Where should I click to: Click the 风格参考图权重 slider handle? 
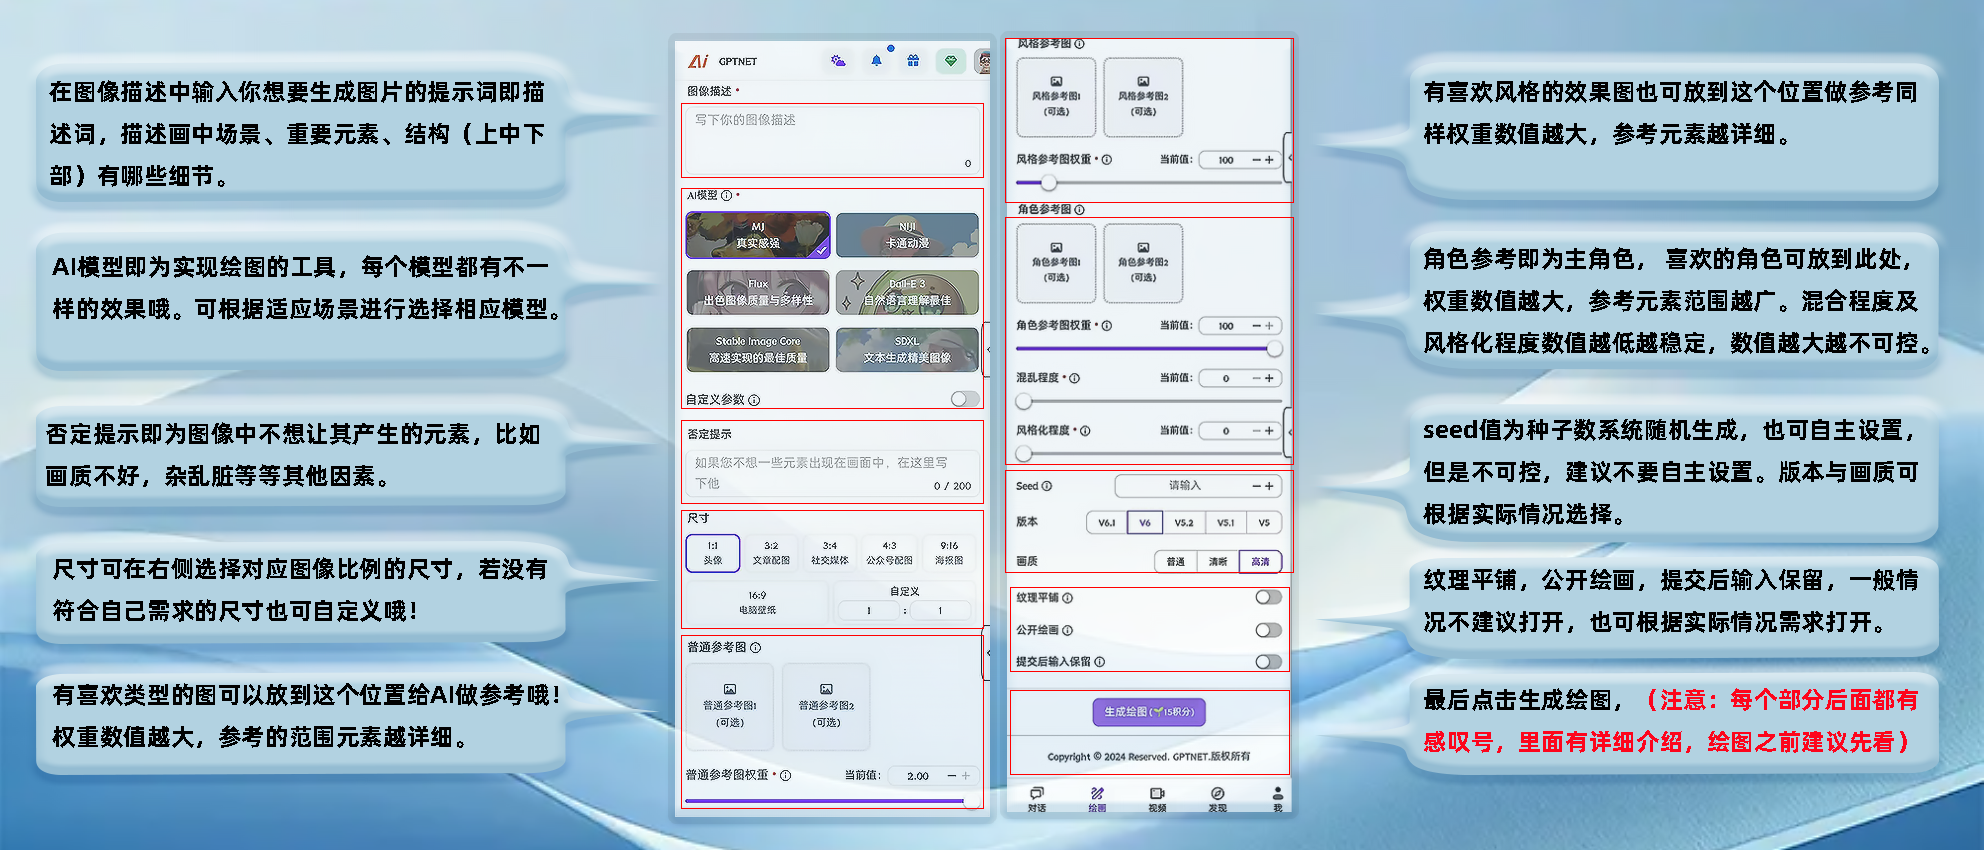pyautogui.click(x=1048, y=183)
